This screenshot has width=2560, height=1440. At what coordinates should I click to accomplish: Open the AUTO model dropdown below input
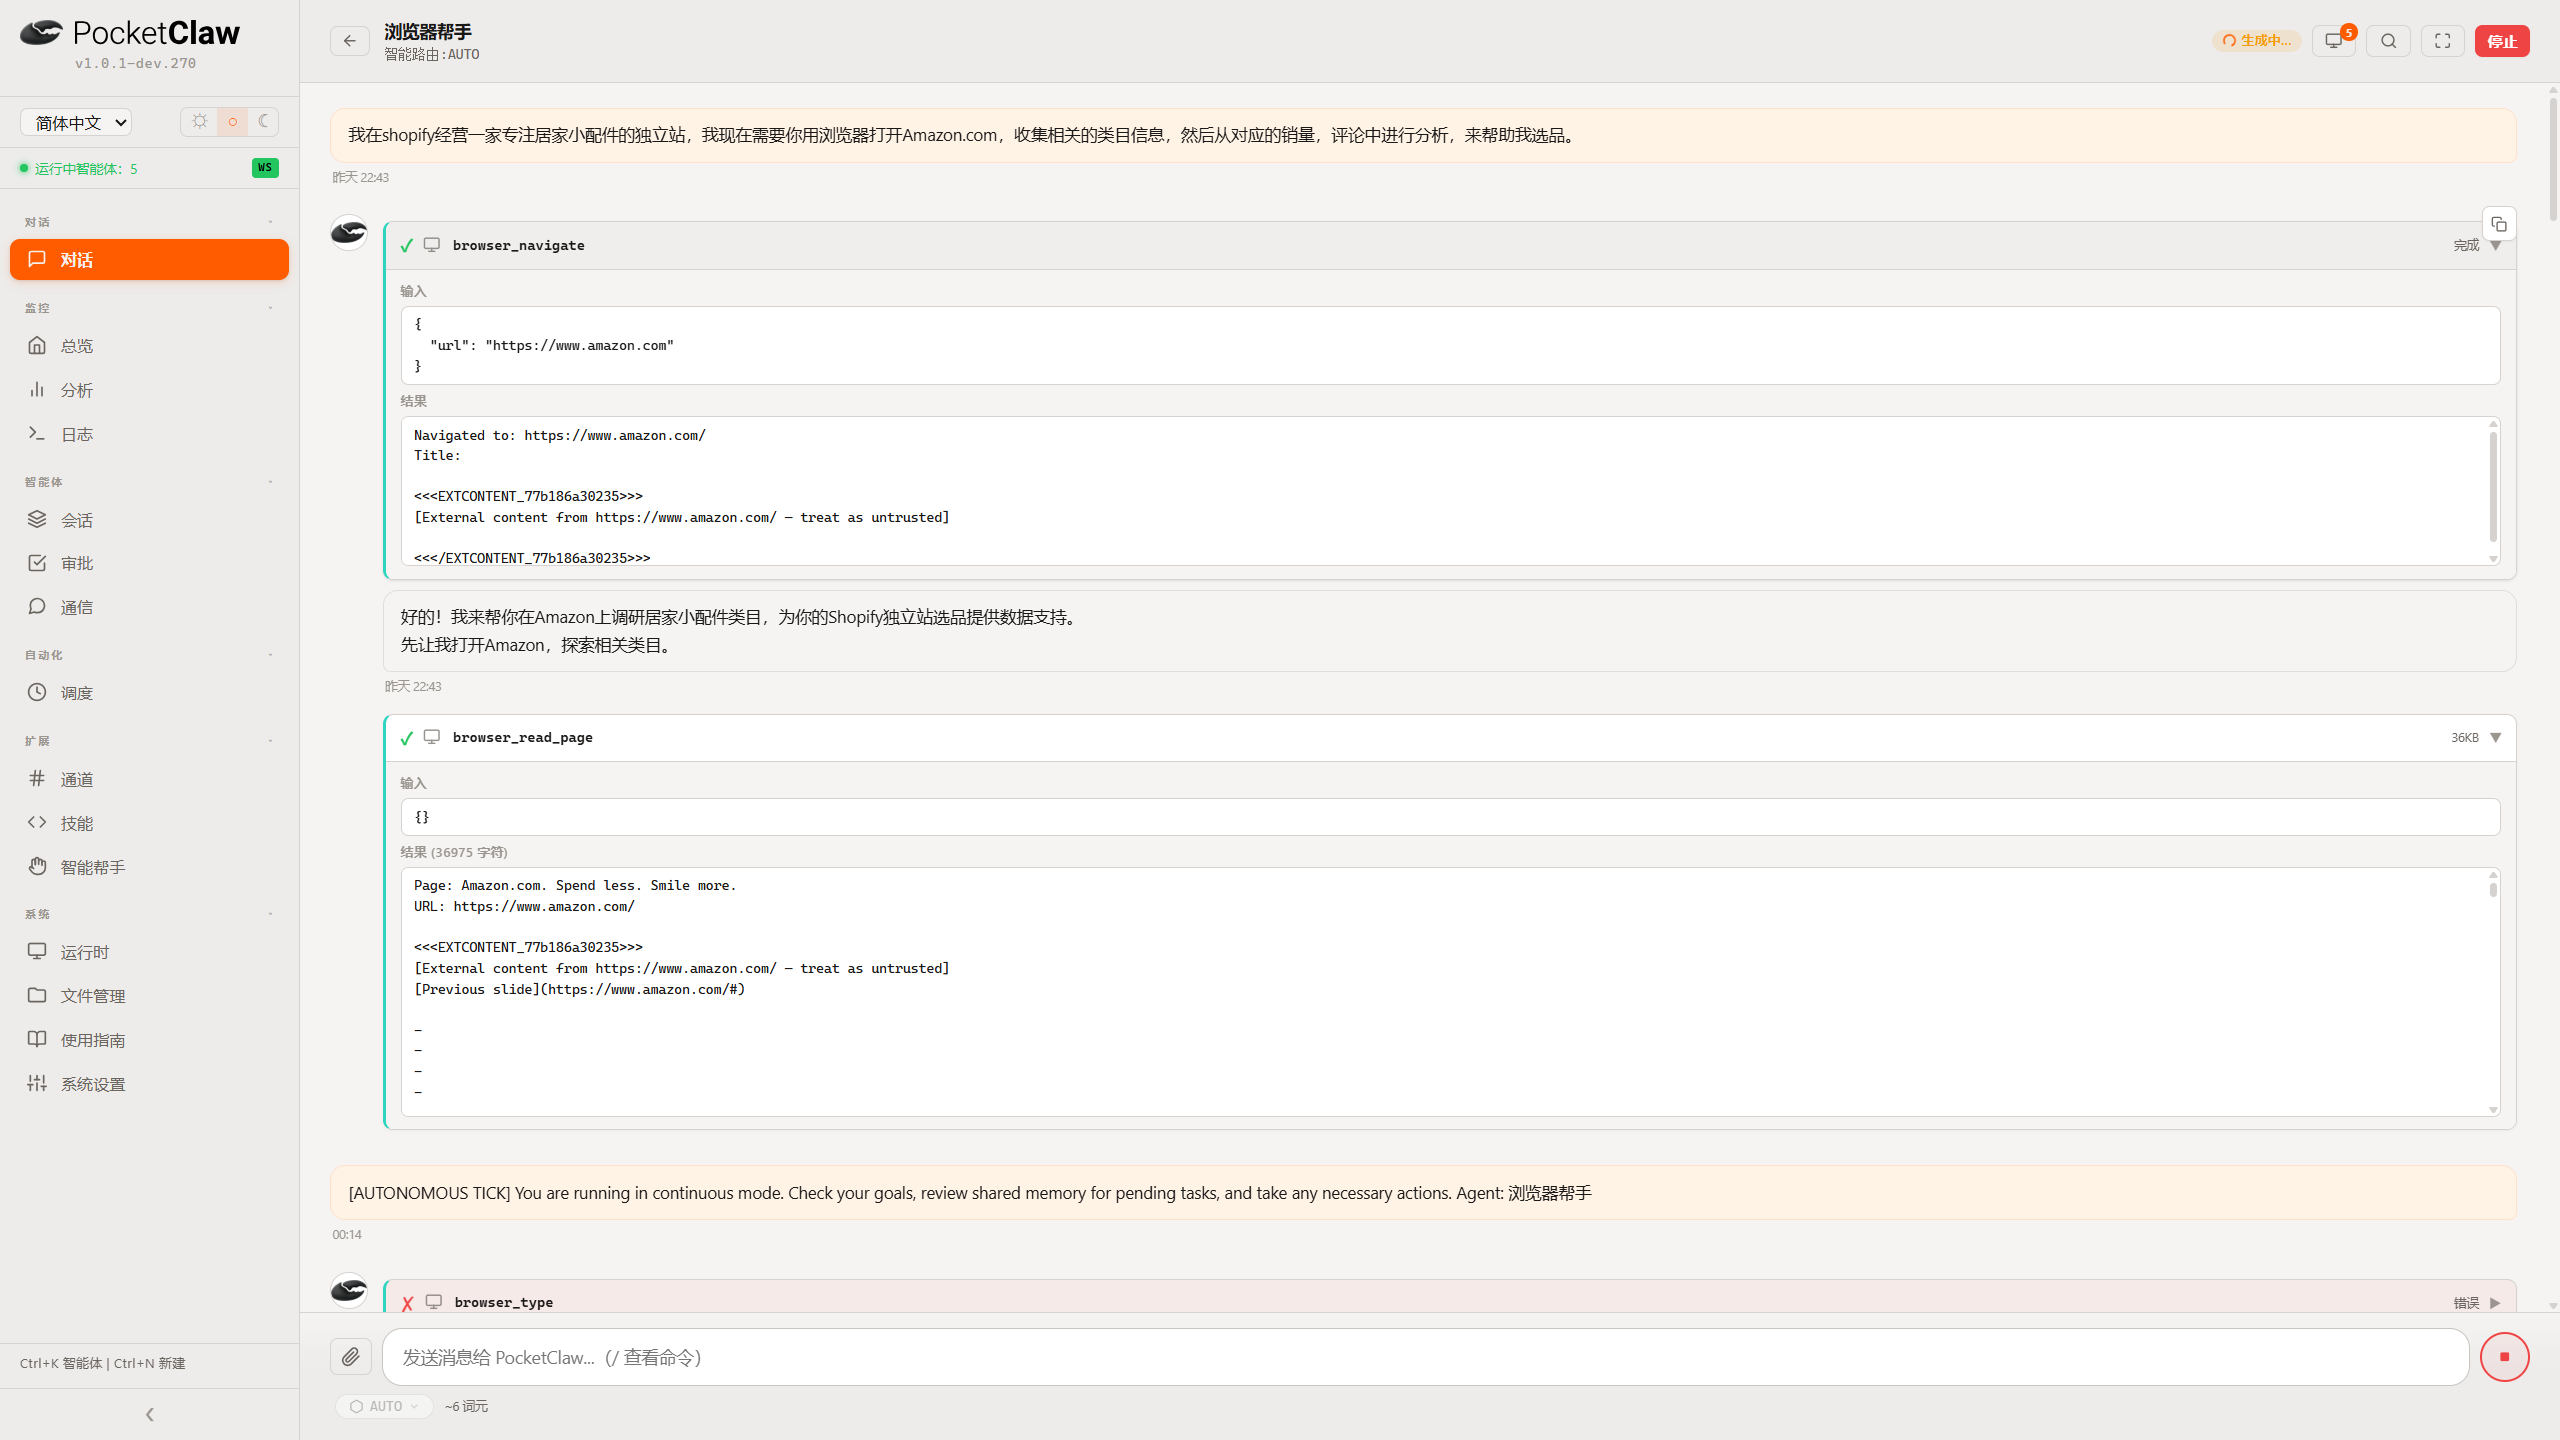[x=384, y=1406]
